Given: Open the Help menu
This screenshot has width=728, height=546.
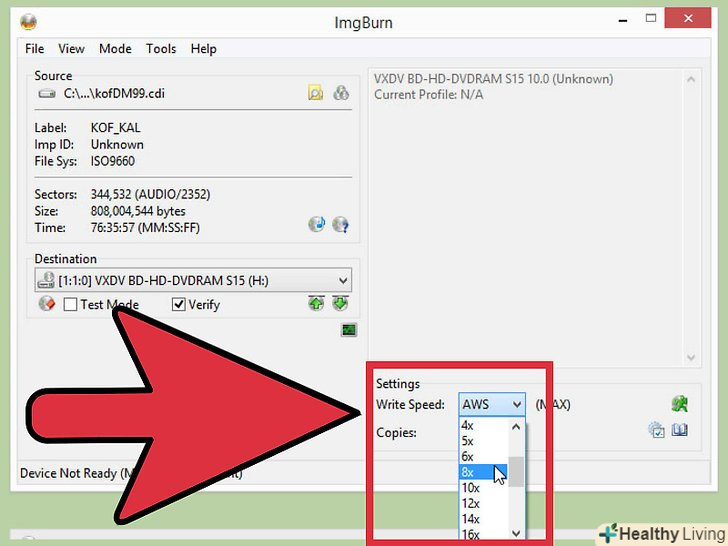Looking at the screenshot, I should (x=203, y=49).
